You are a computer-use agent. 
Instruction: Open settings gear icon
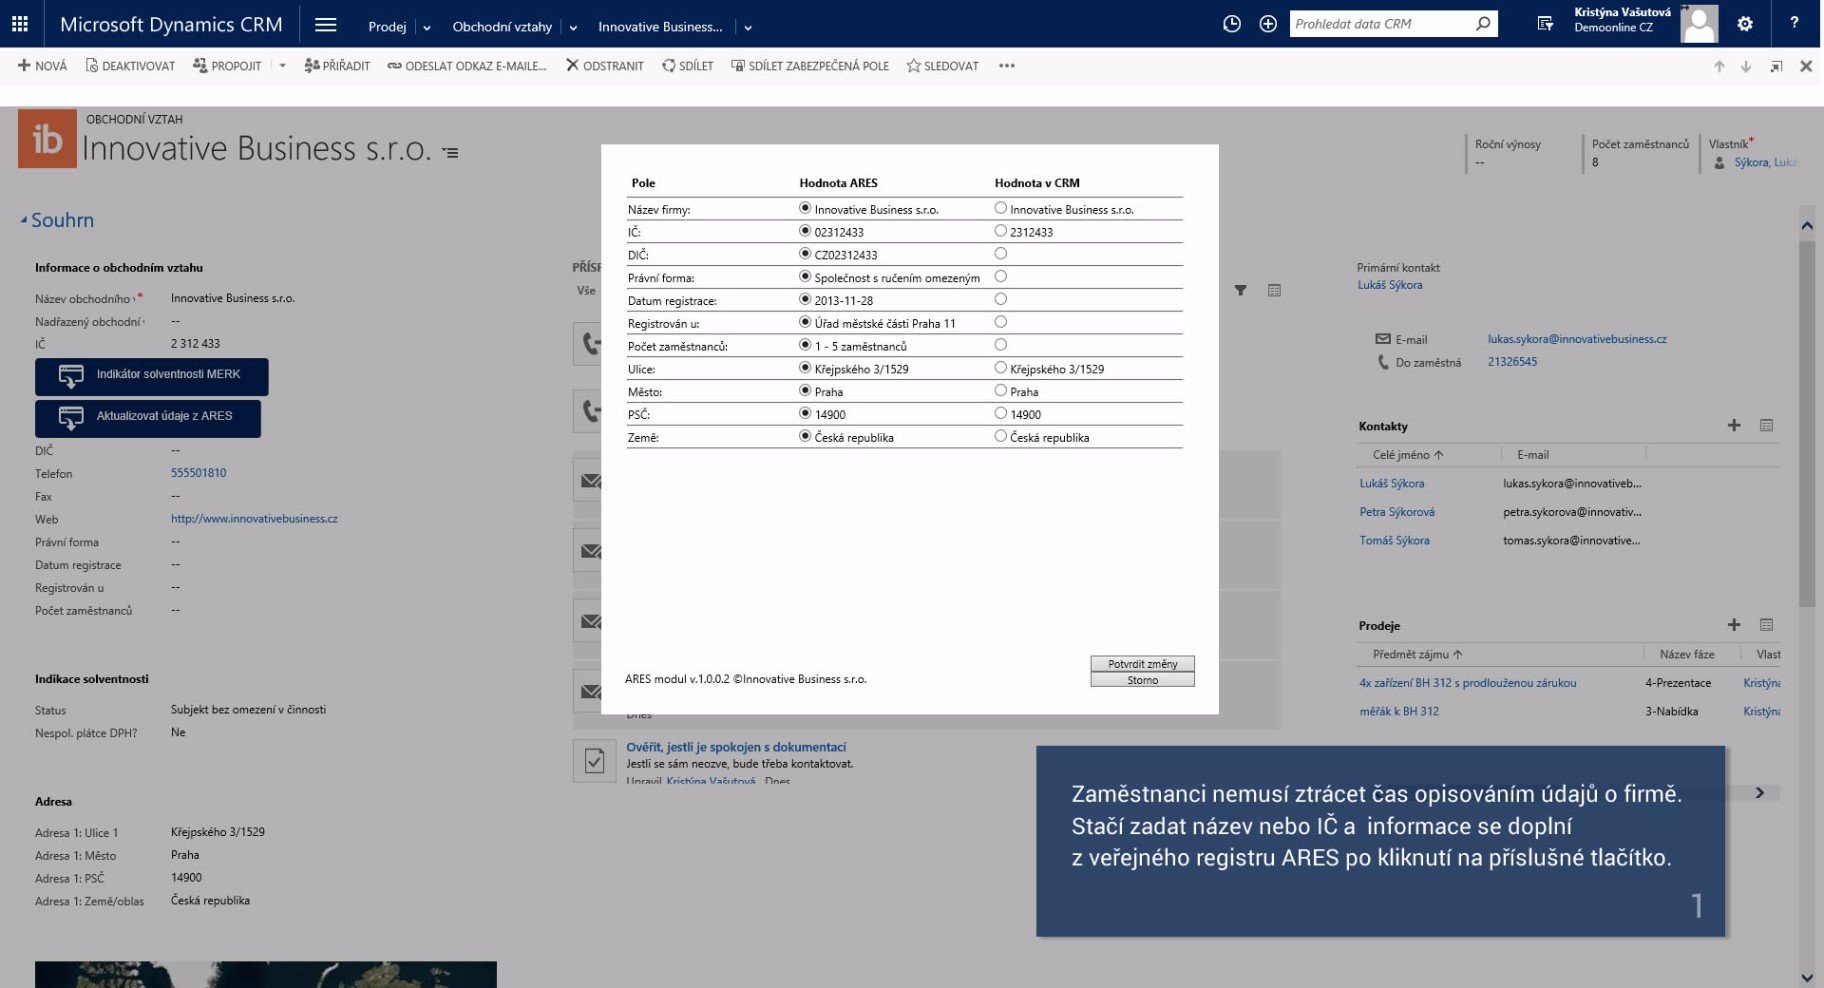point(1745,24)
